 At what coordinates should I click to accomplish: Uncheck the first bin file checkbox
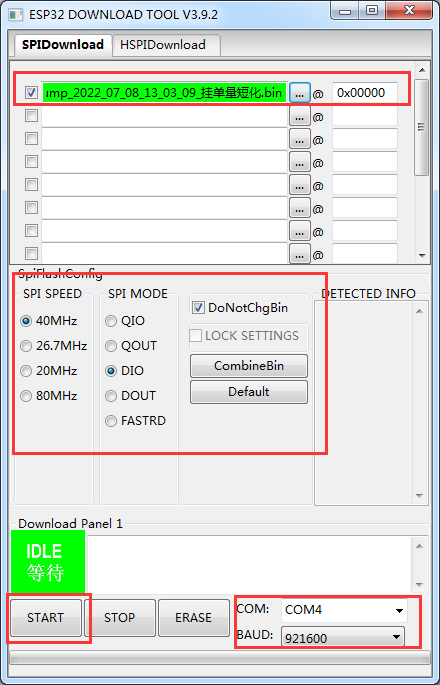click(31, 93)
